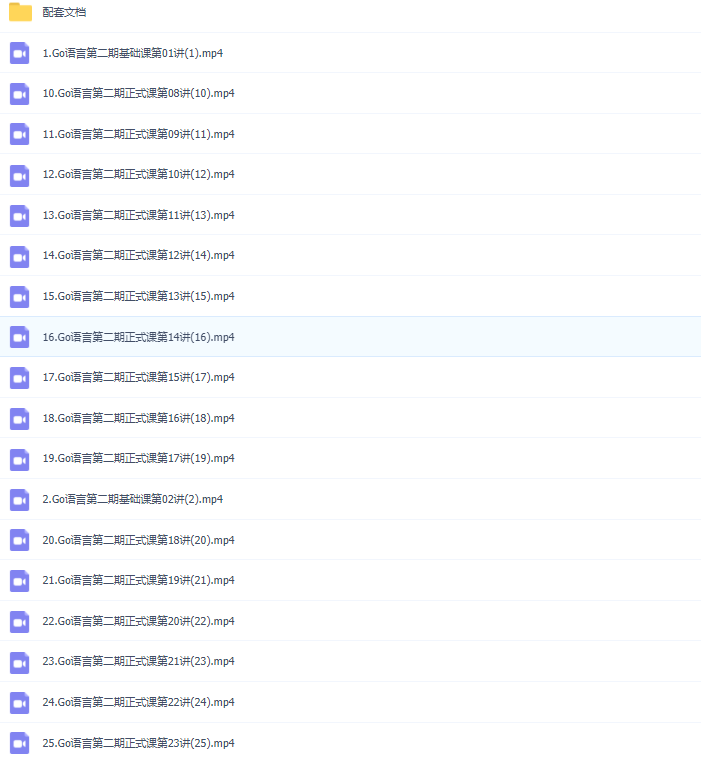The height and width of the screenshot is (762, 701).
Task: Click video icon for 20.Go语言第二期正式课第18讲(20).mp4
Action: click(x=19, y=540)
